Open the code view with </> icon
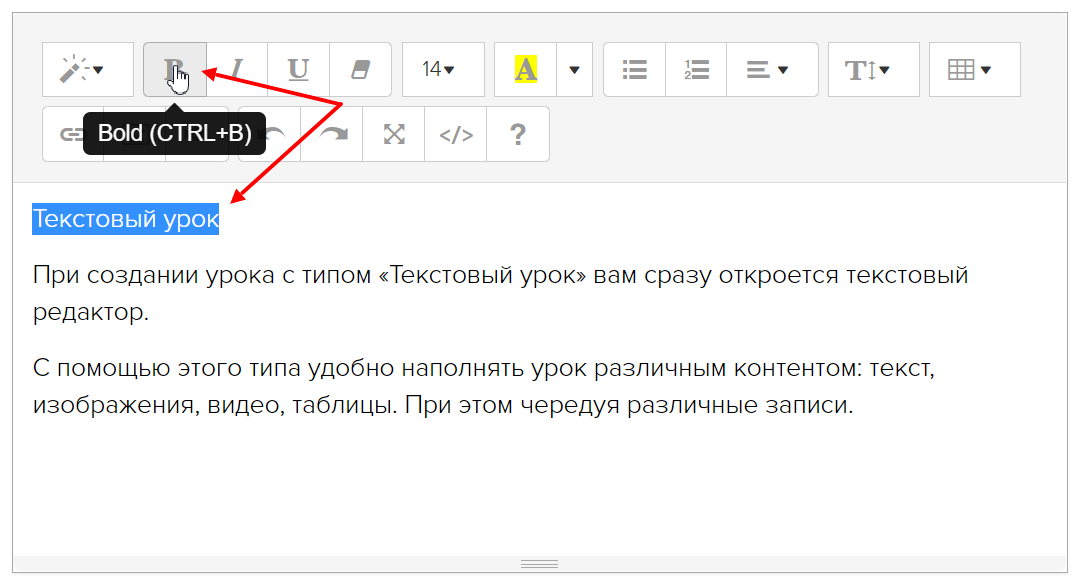 tap(456, 134)
